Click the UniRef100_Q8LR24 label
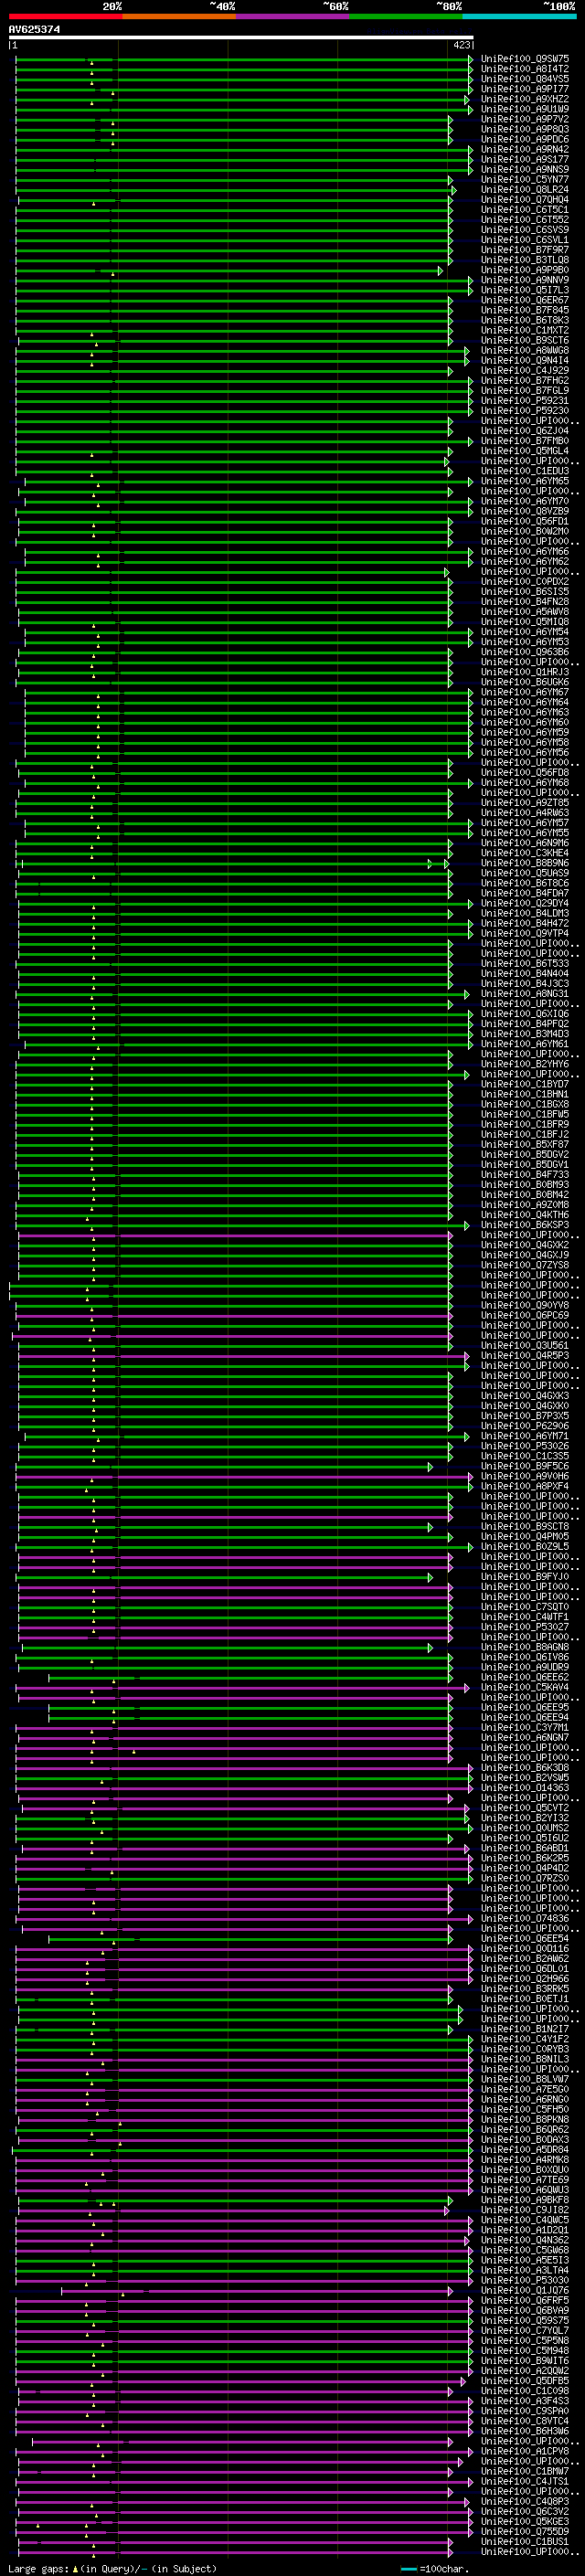Screen dimensions: 585x2576 point(525,189)
